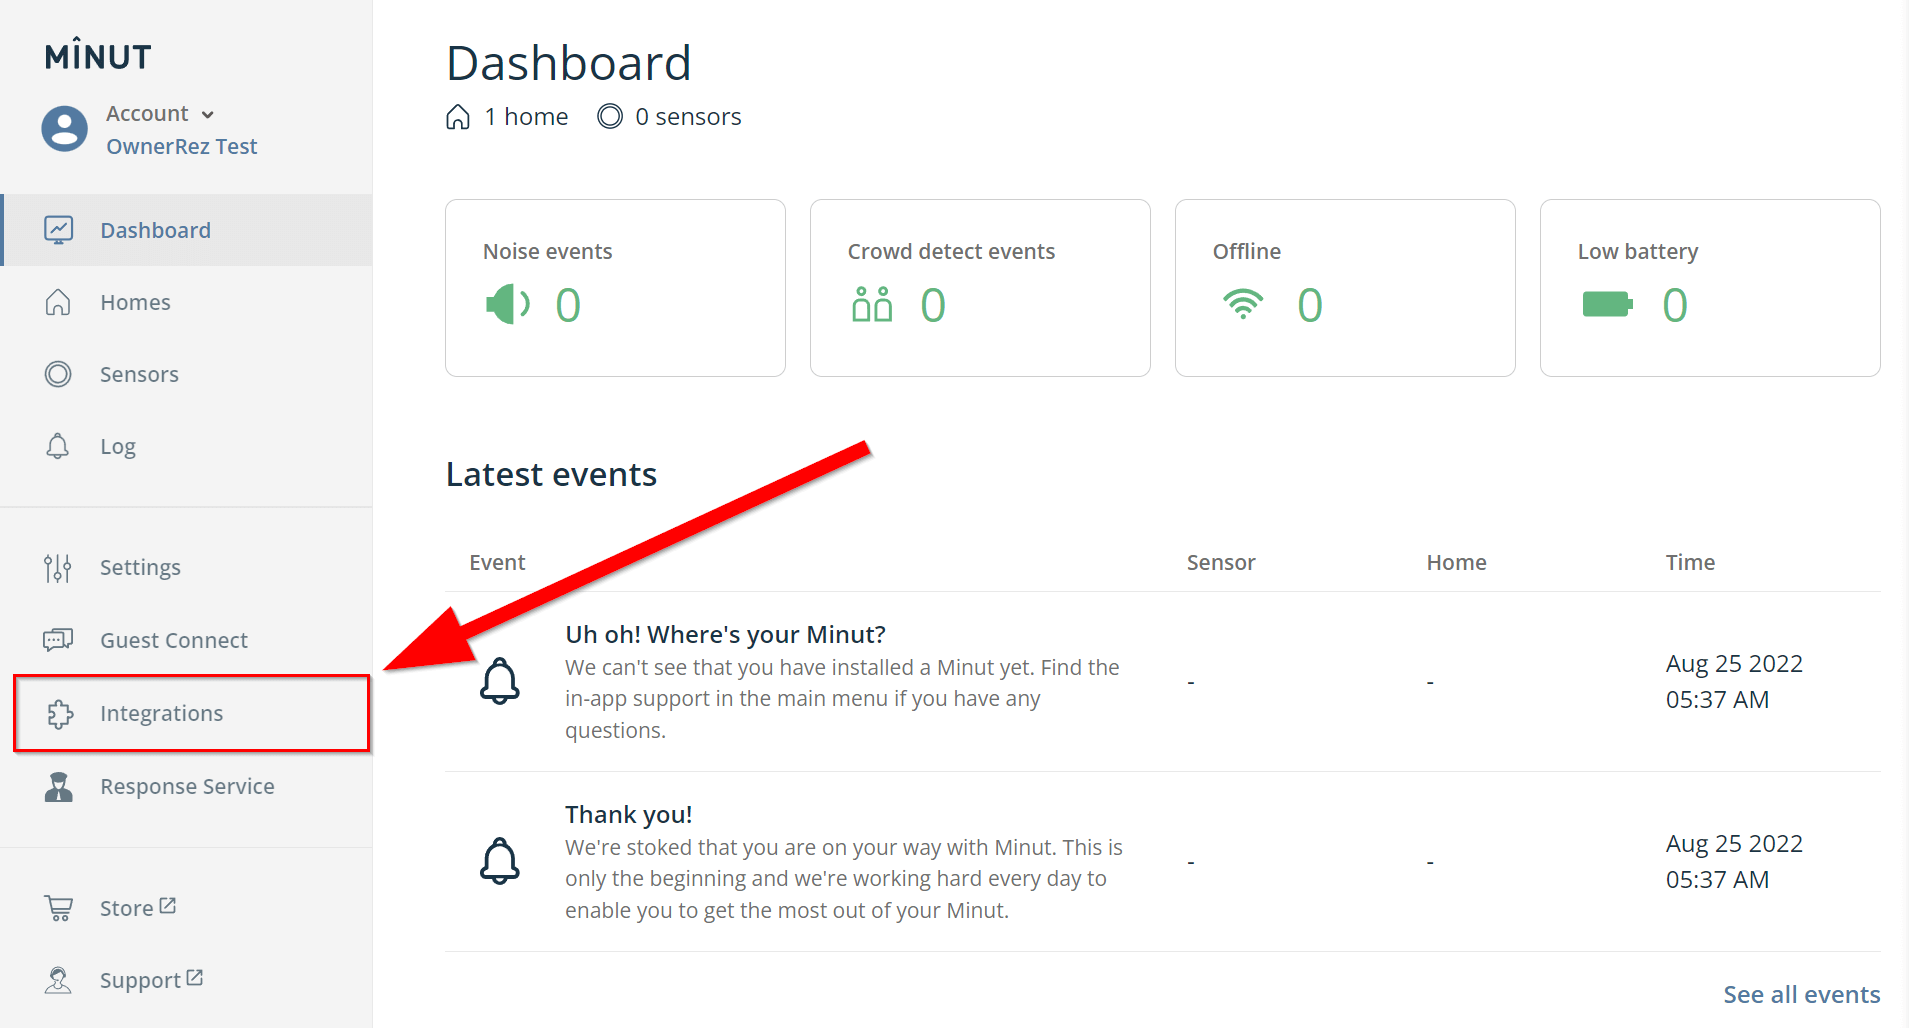The image size is (1909, 1028).
Task: Open the Noise events card
Action: click(615, 288)
